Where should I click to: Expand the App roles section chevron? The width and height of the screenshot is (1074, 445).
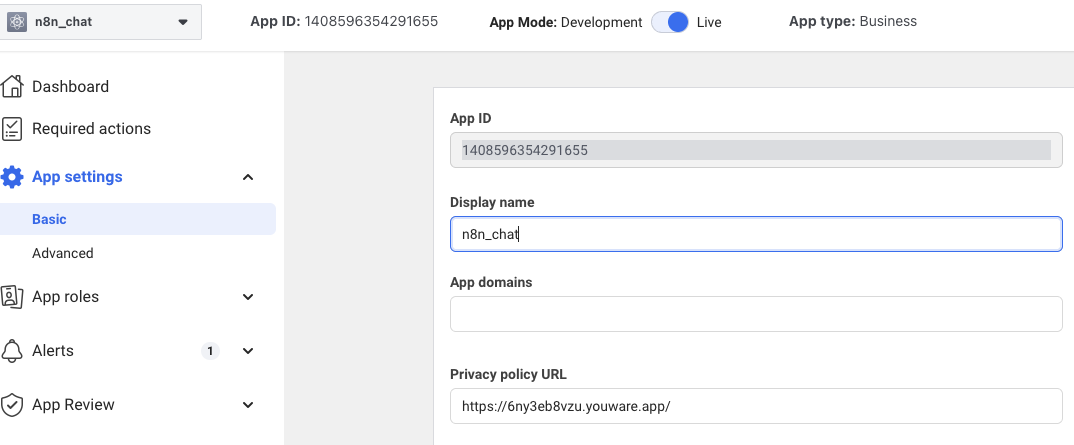pos(248,297)
